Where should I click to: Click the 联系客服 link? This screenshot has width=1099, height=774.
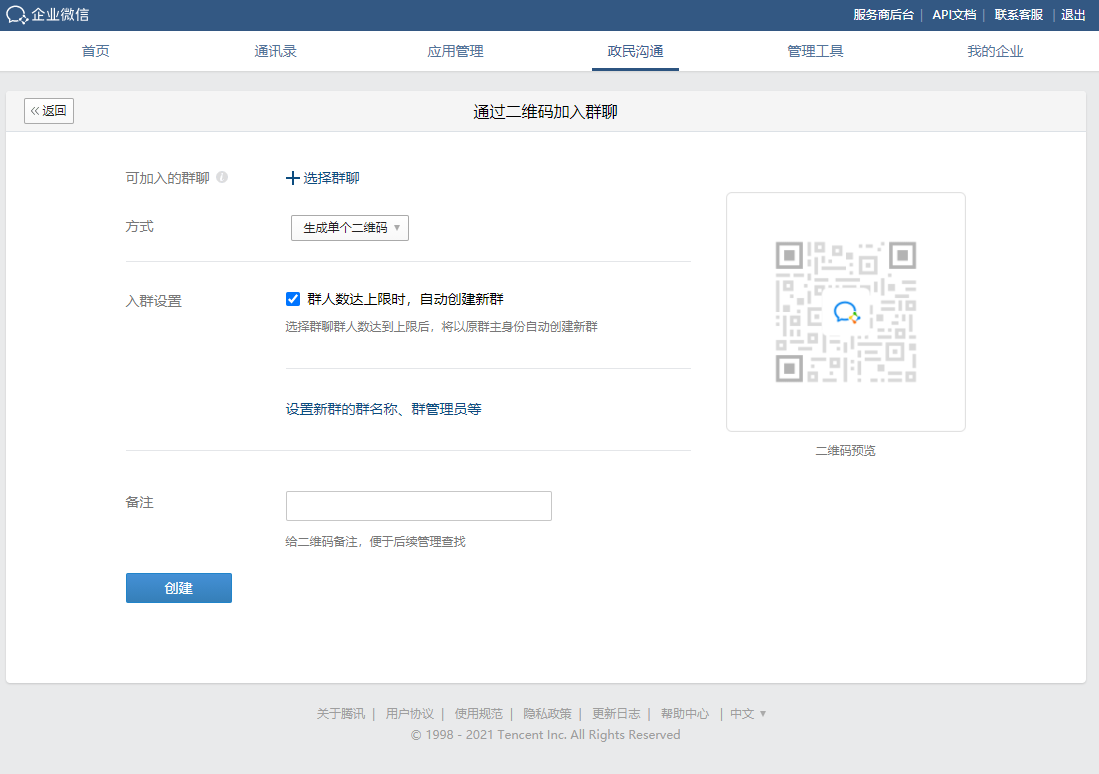tap(1018, 15)
